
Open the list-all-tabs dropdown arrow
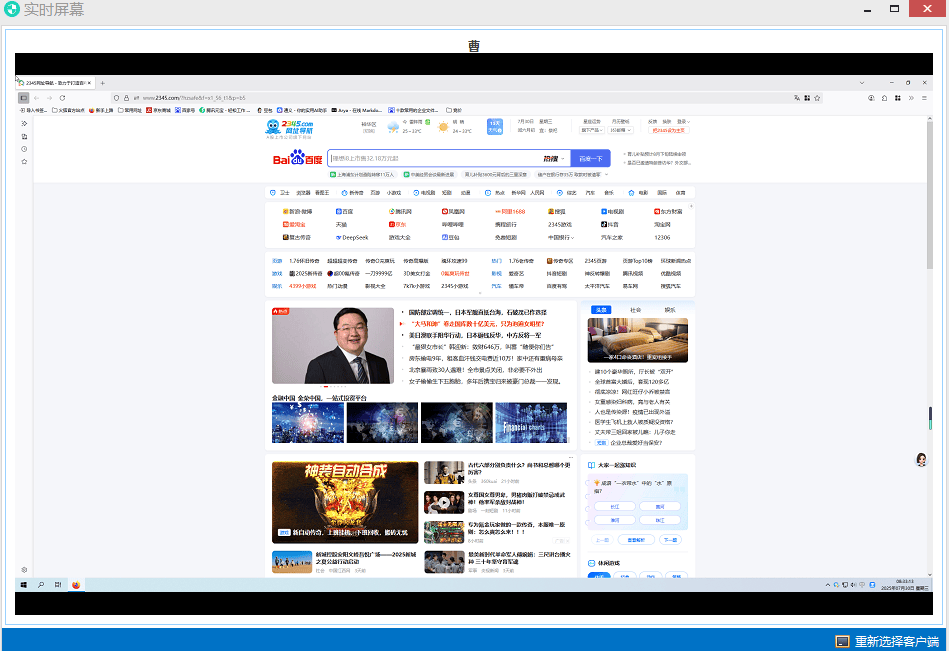[862, 83]
